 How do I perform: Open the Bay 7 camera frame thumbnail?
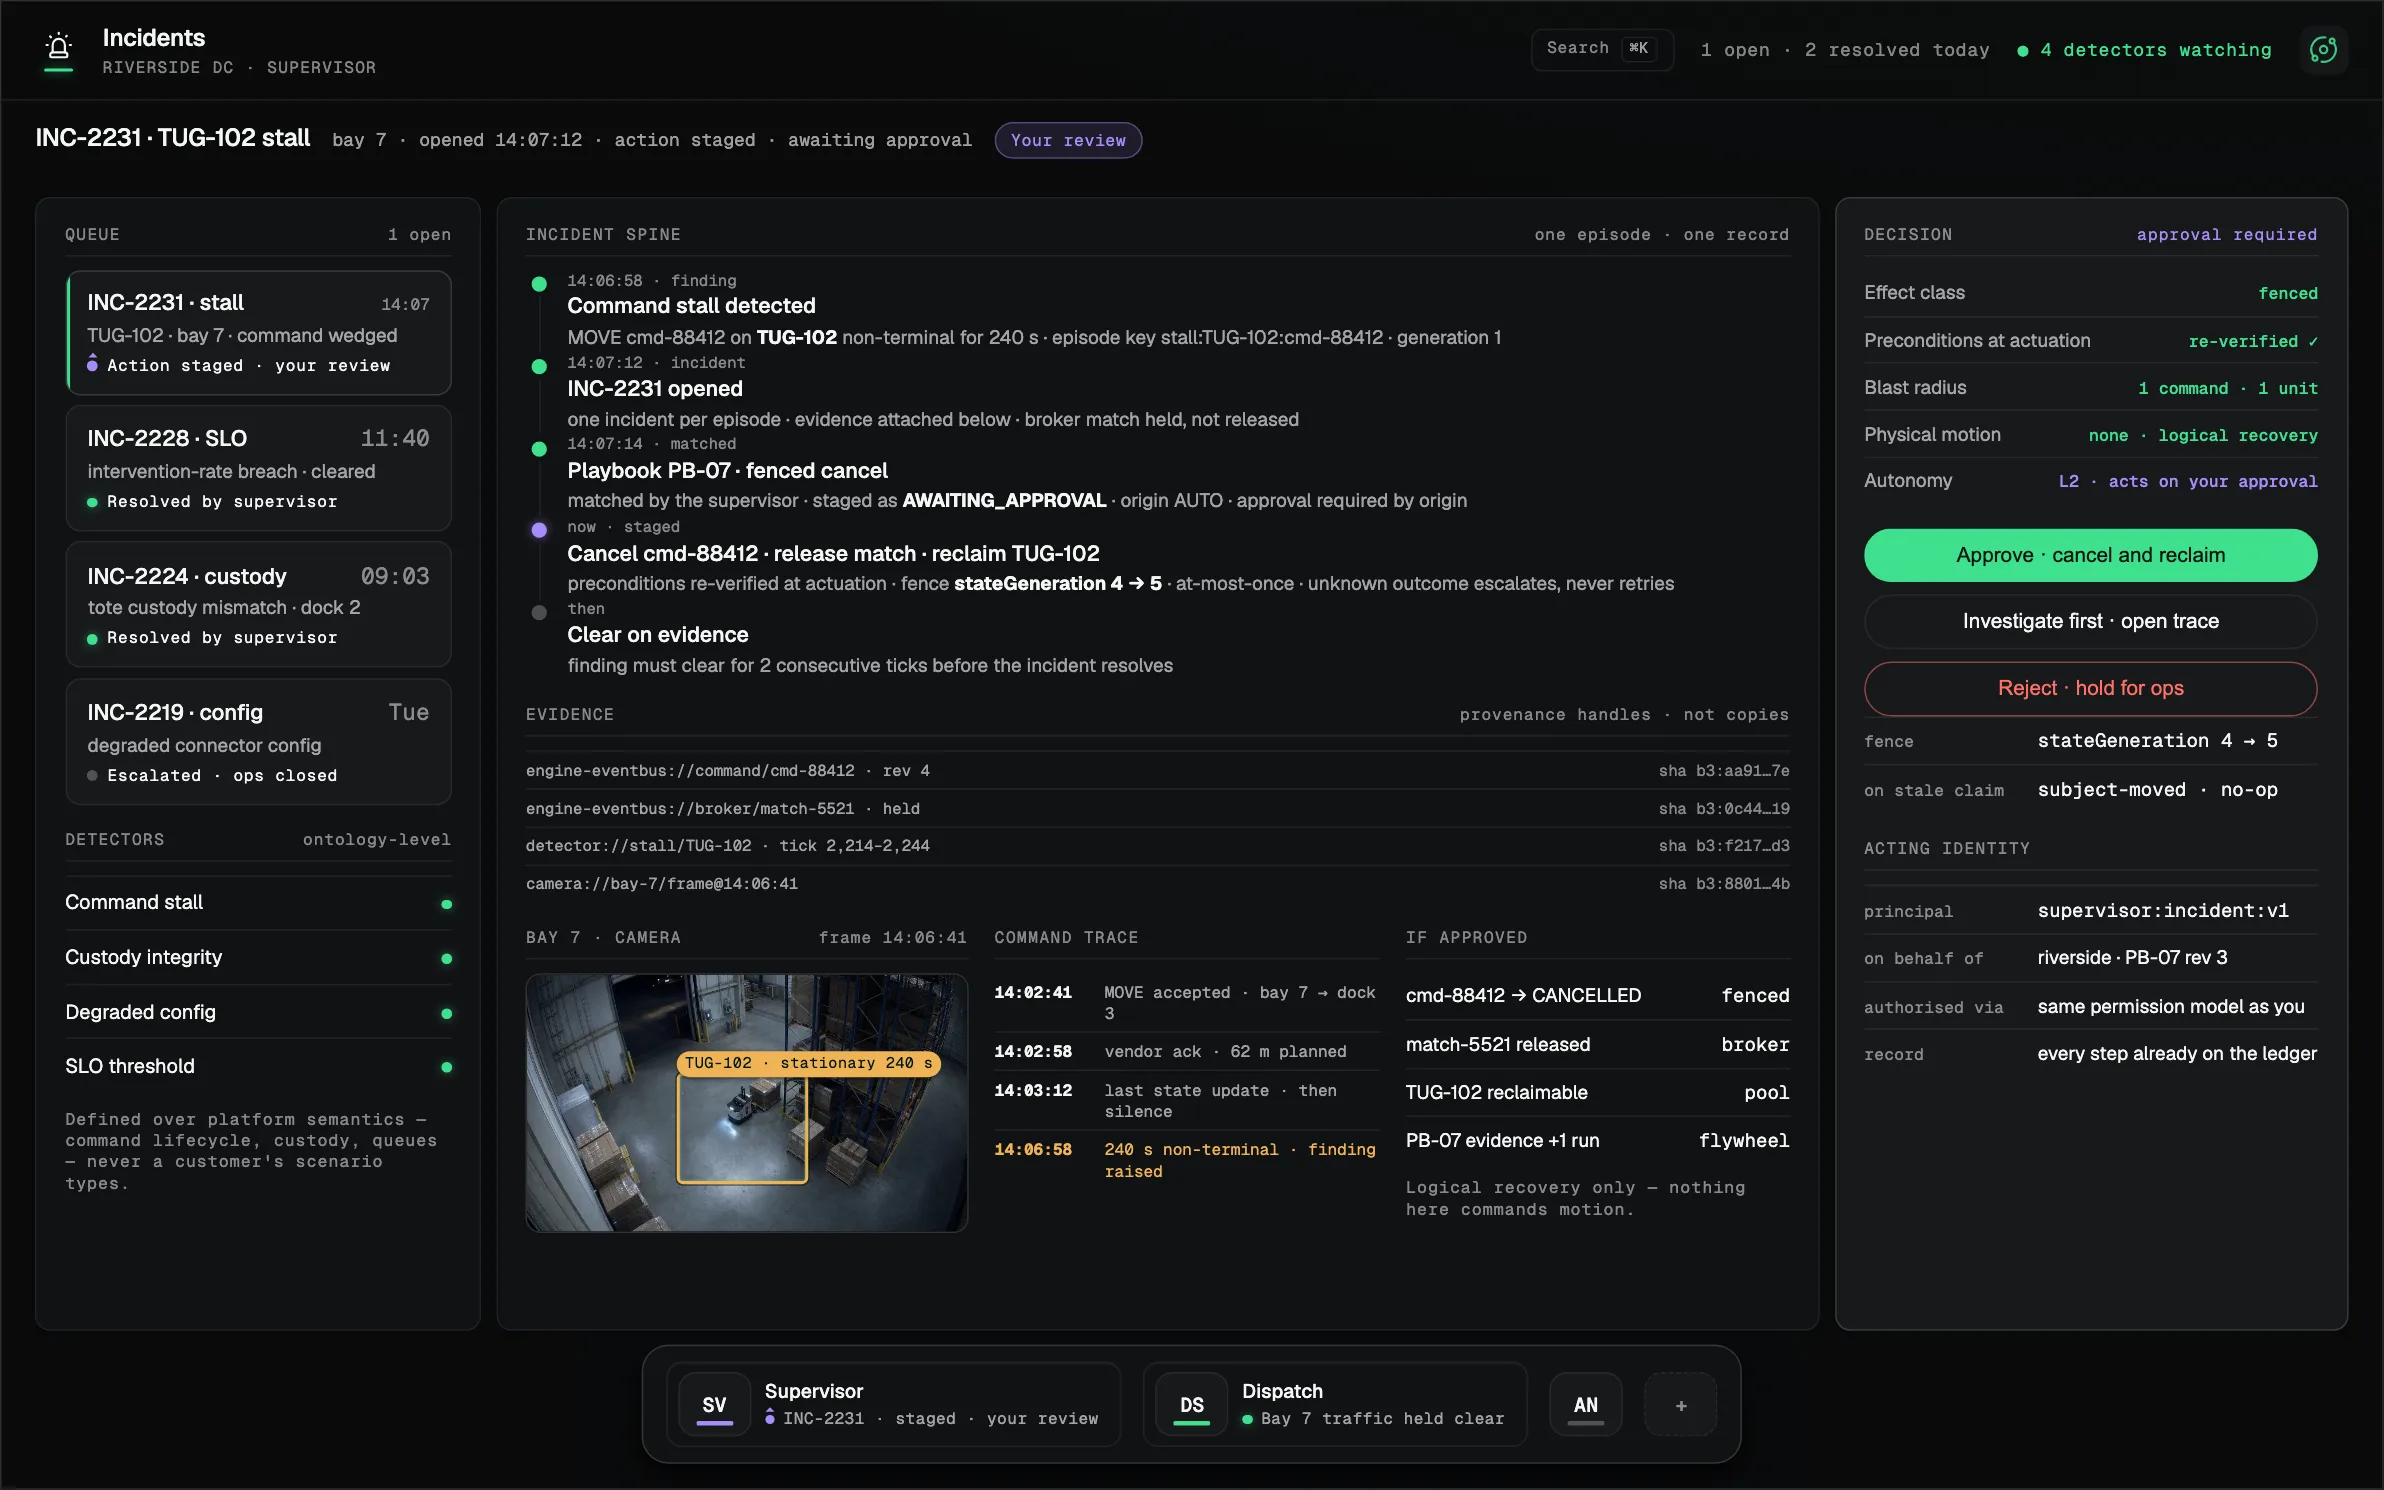pyautogui.click(x=747, y=1103)
